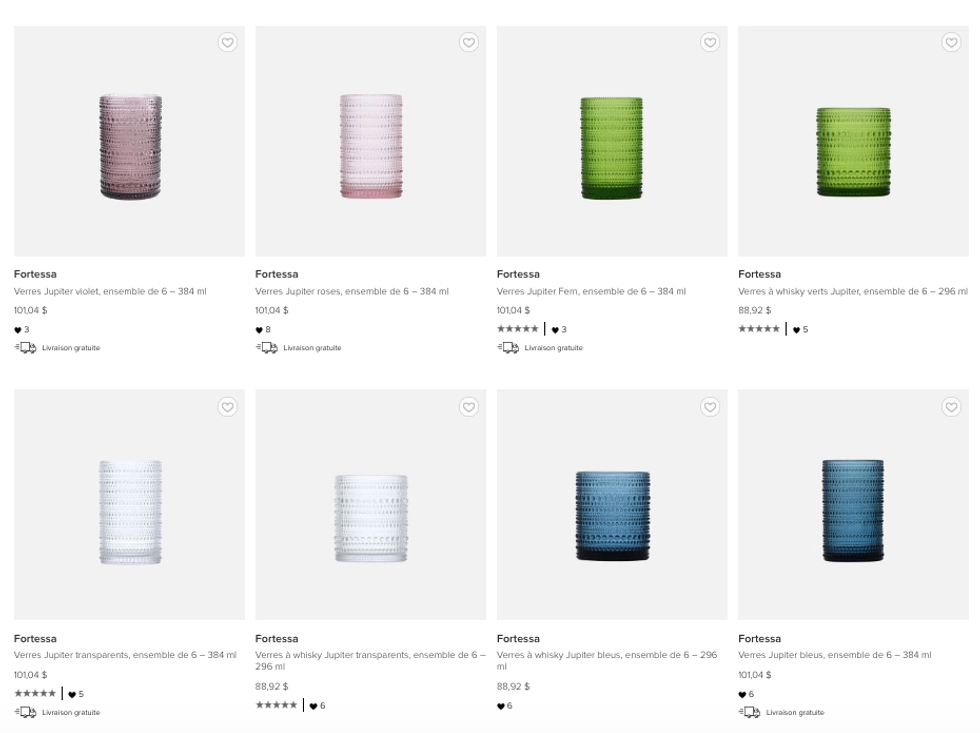Click the pink Jupiter glasses product image

pyautogui.click(x=370, y=140)
